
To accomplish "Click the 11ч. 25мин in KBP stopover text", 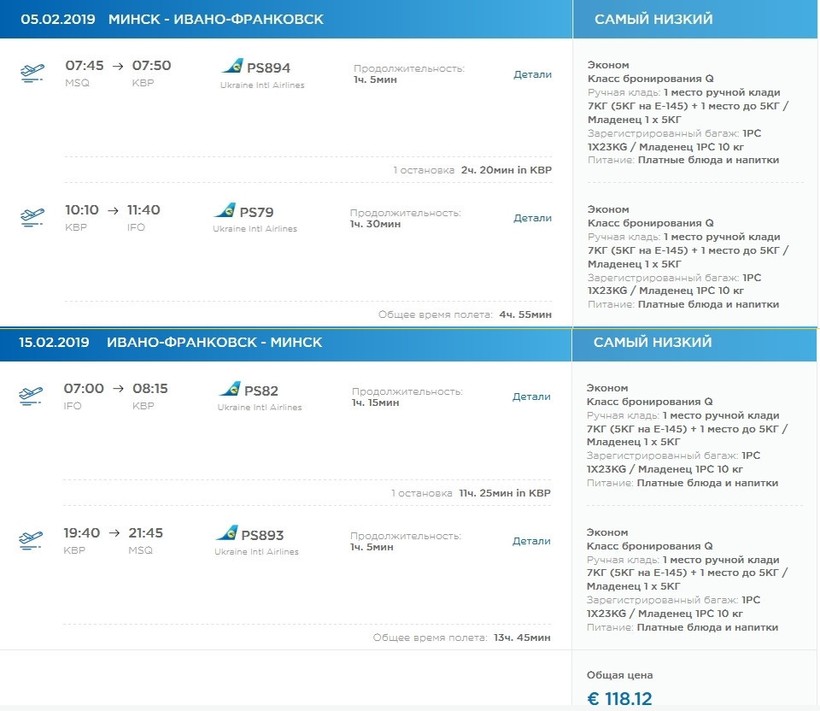I will tap(504, 493).
